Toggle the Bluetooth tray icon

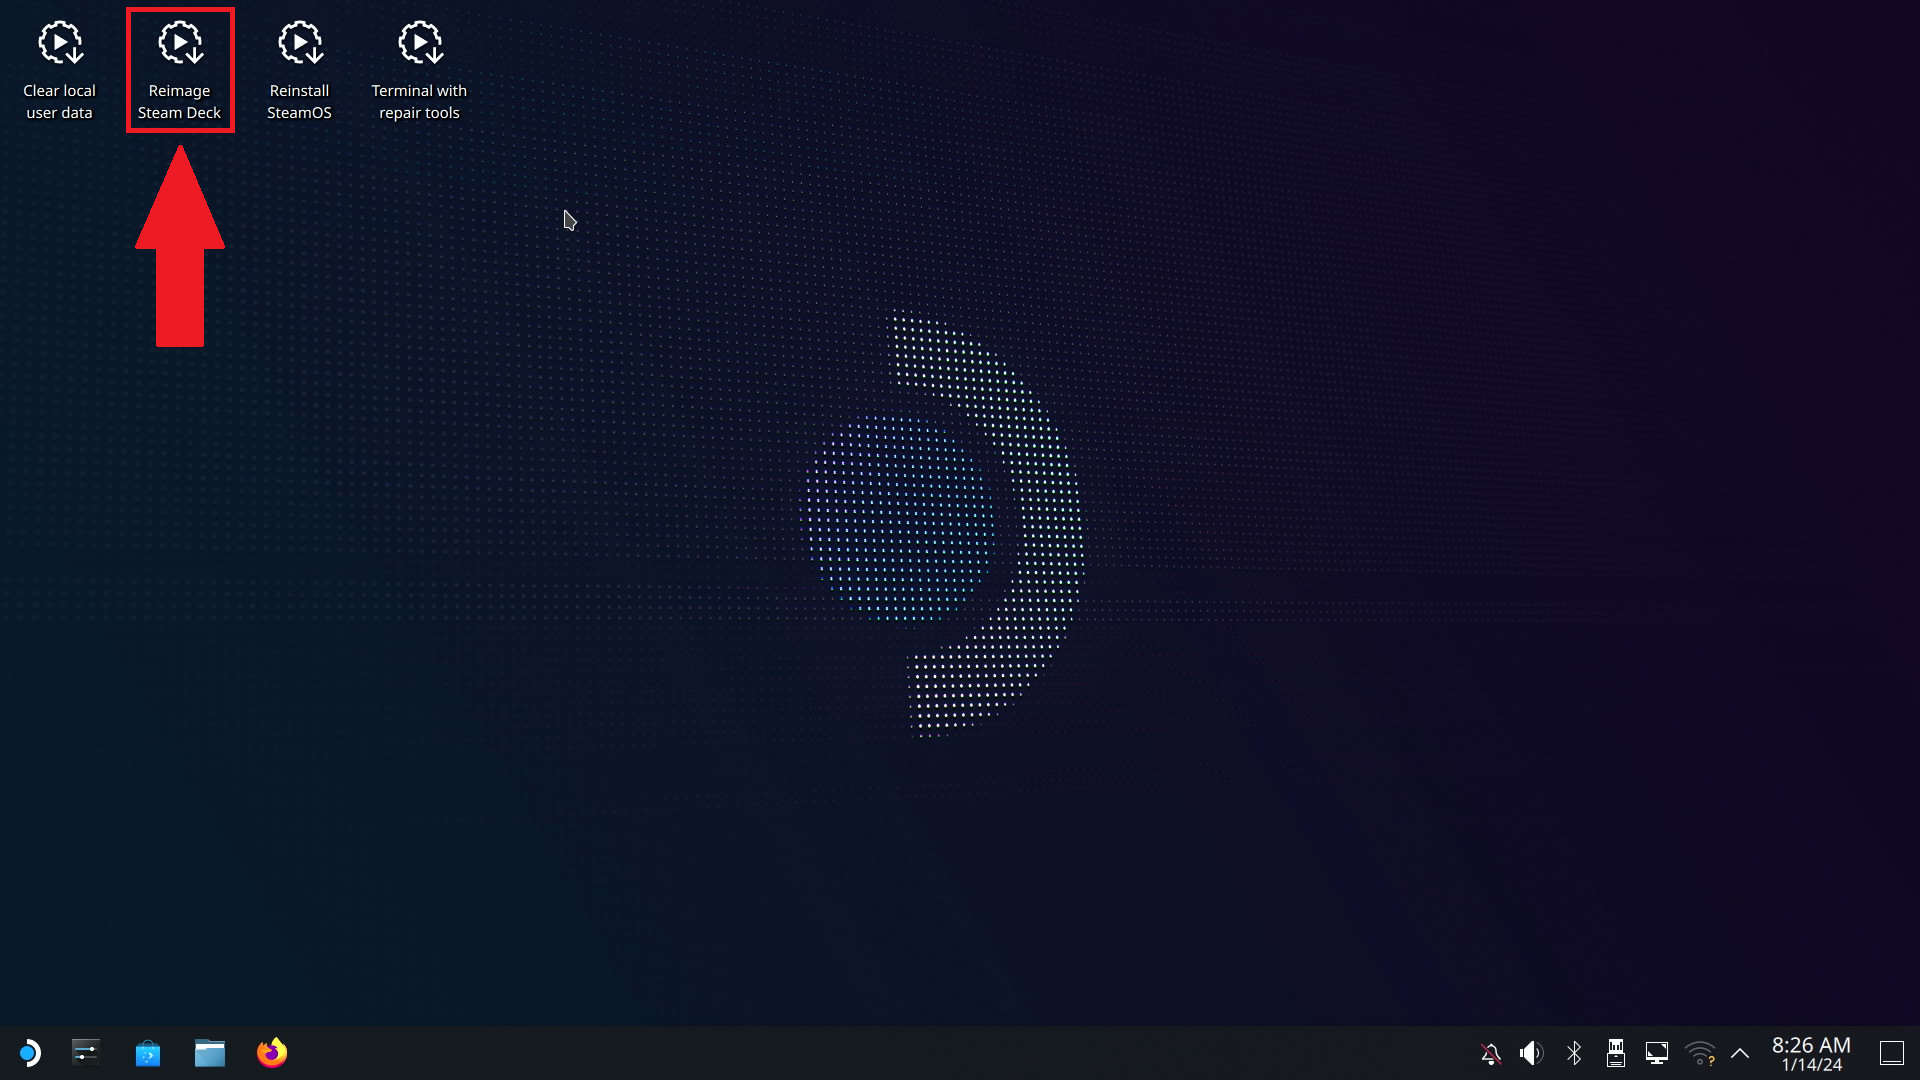point(1574,1053)
